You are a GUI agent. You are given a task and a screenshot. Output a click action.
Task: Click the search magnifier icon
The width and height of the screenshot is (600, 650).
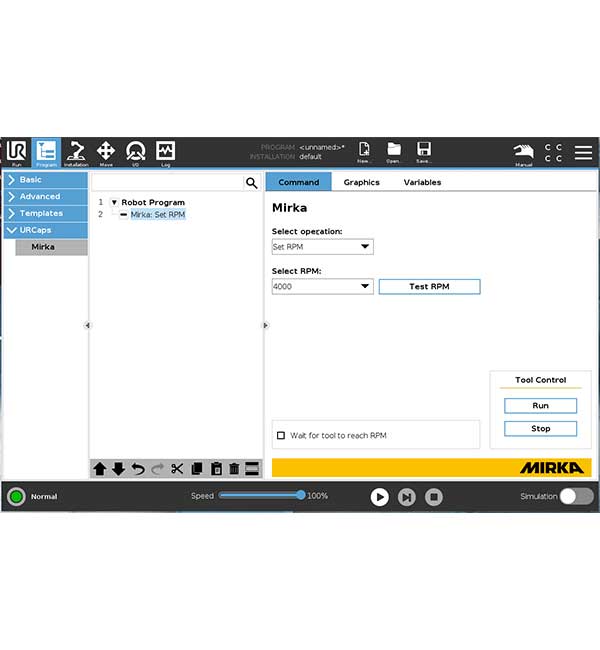click(x=251, y=182)
